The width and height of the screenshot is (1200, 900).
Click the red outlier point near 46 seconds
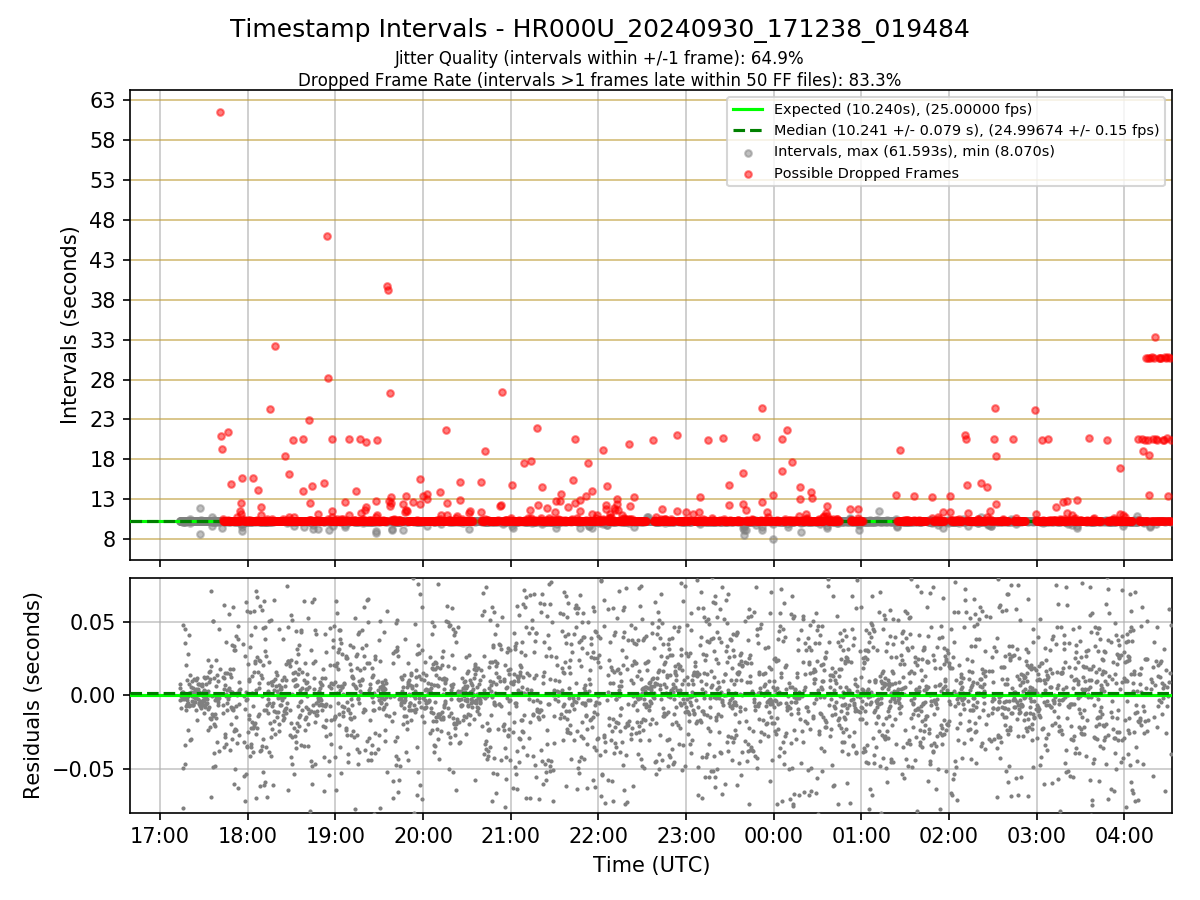tap(327, 236)
